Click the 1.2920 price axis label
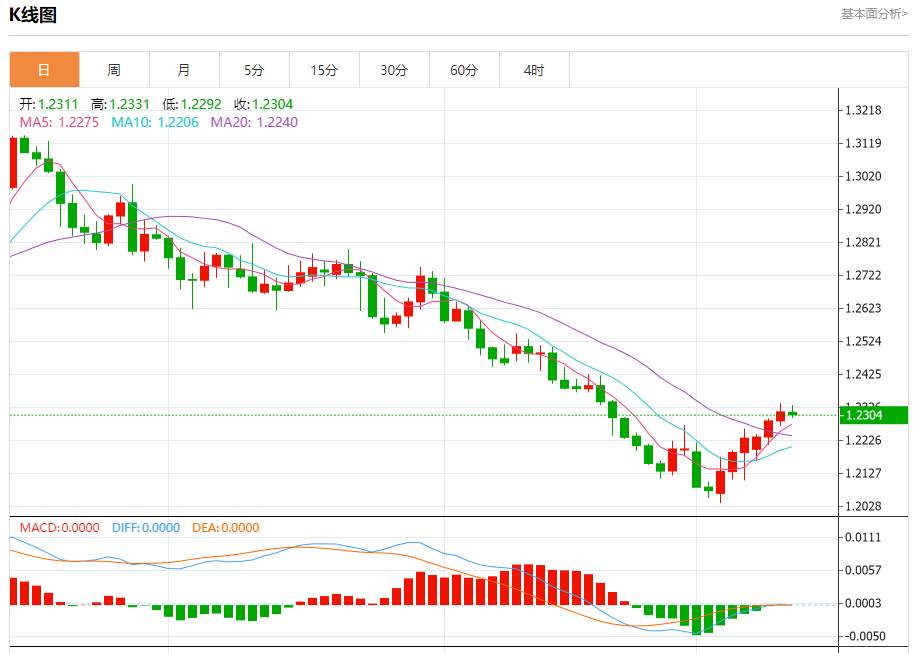 pos(863,209)
